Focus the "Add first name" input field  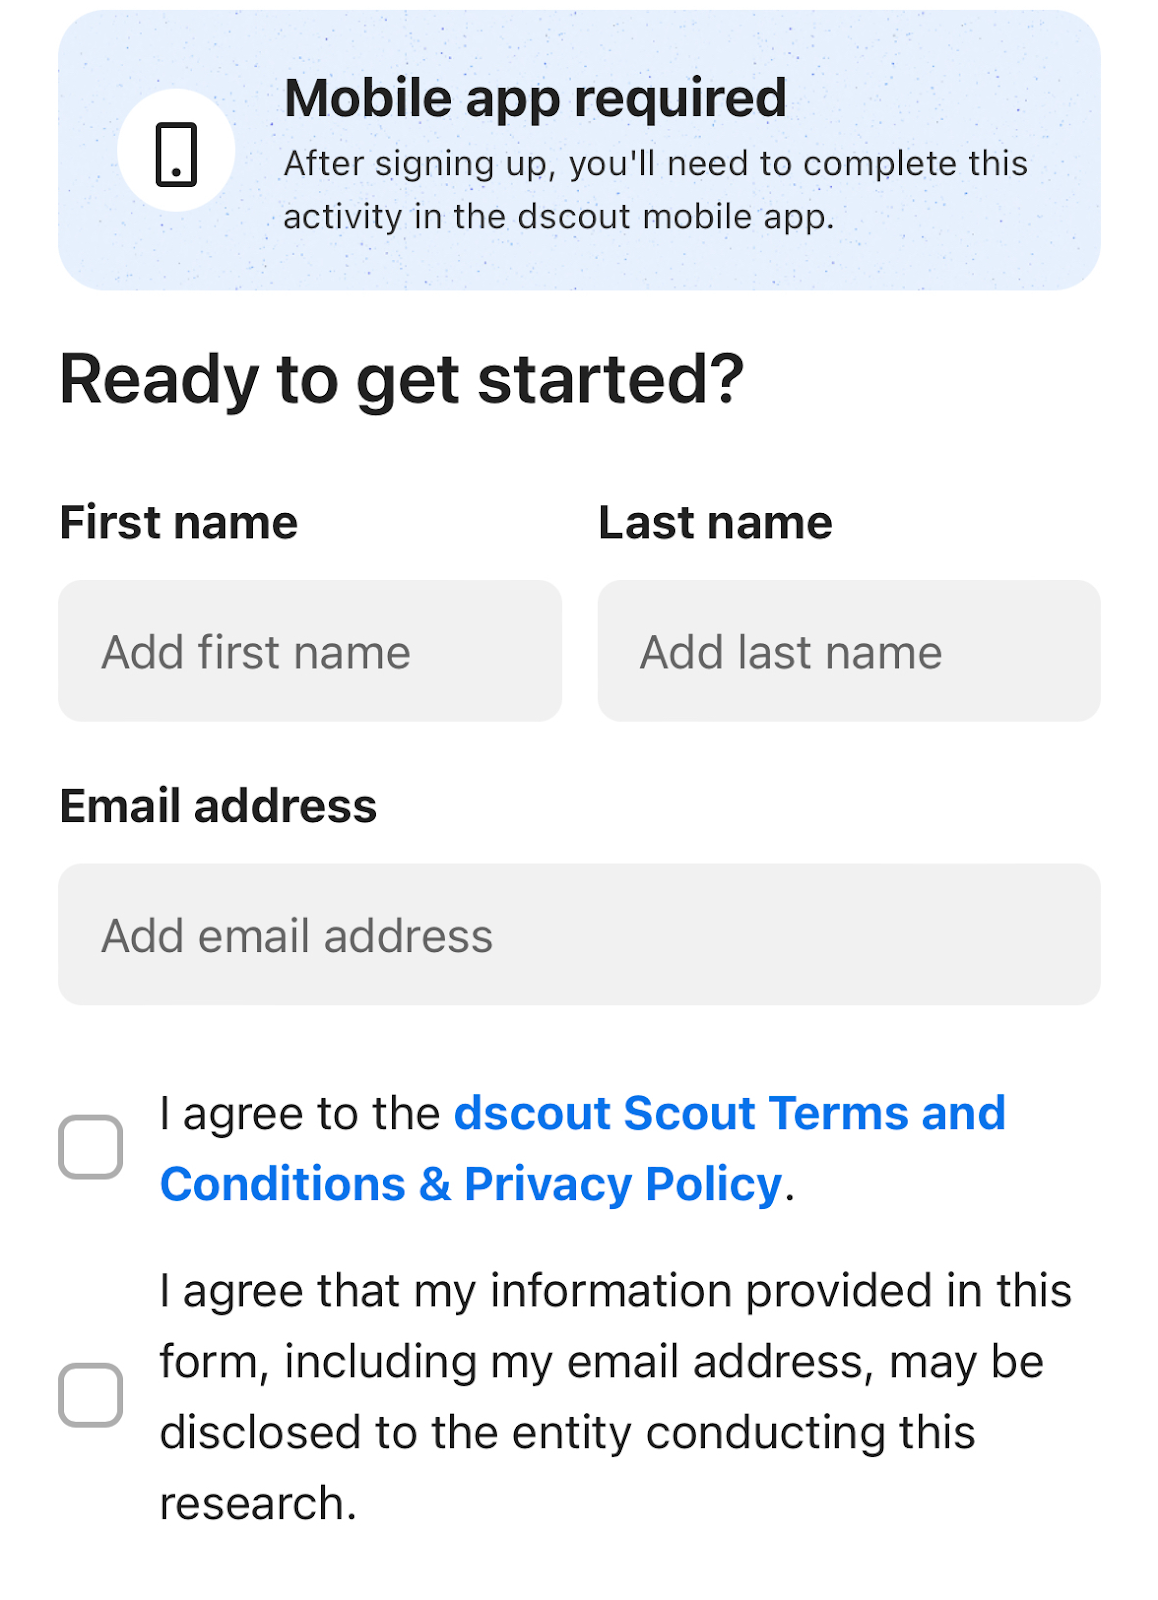tap(309, 651)
